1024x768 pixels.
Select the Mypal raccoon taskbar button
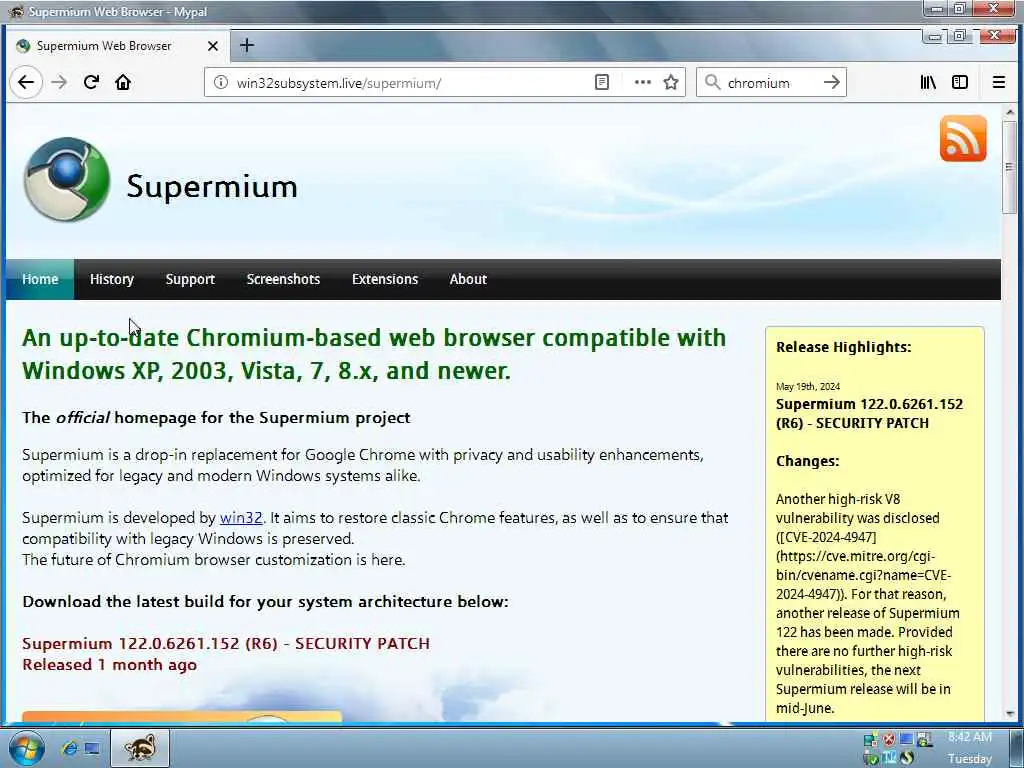tap(140, 748)
